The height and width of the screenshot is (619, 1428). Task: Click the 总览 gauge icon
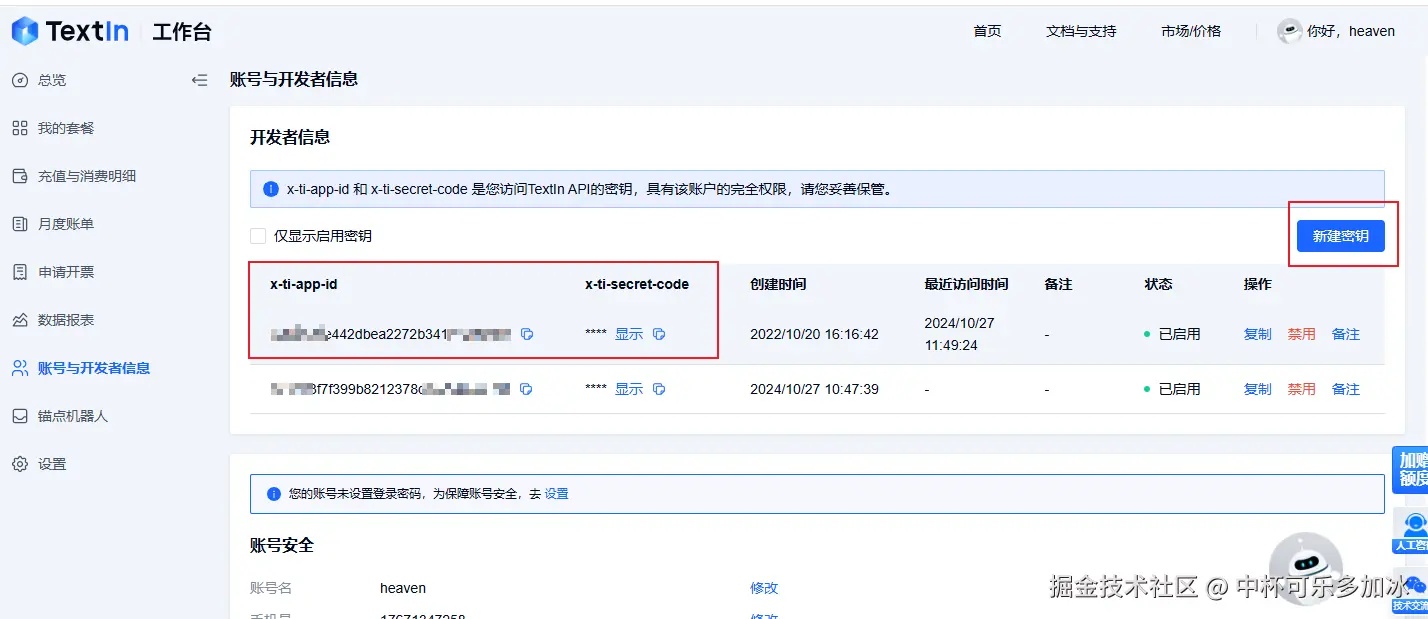coord(20,80)
